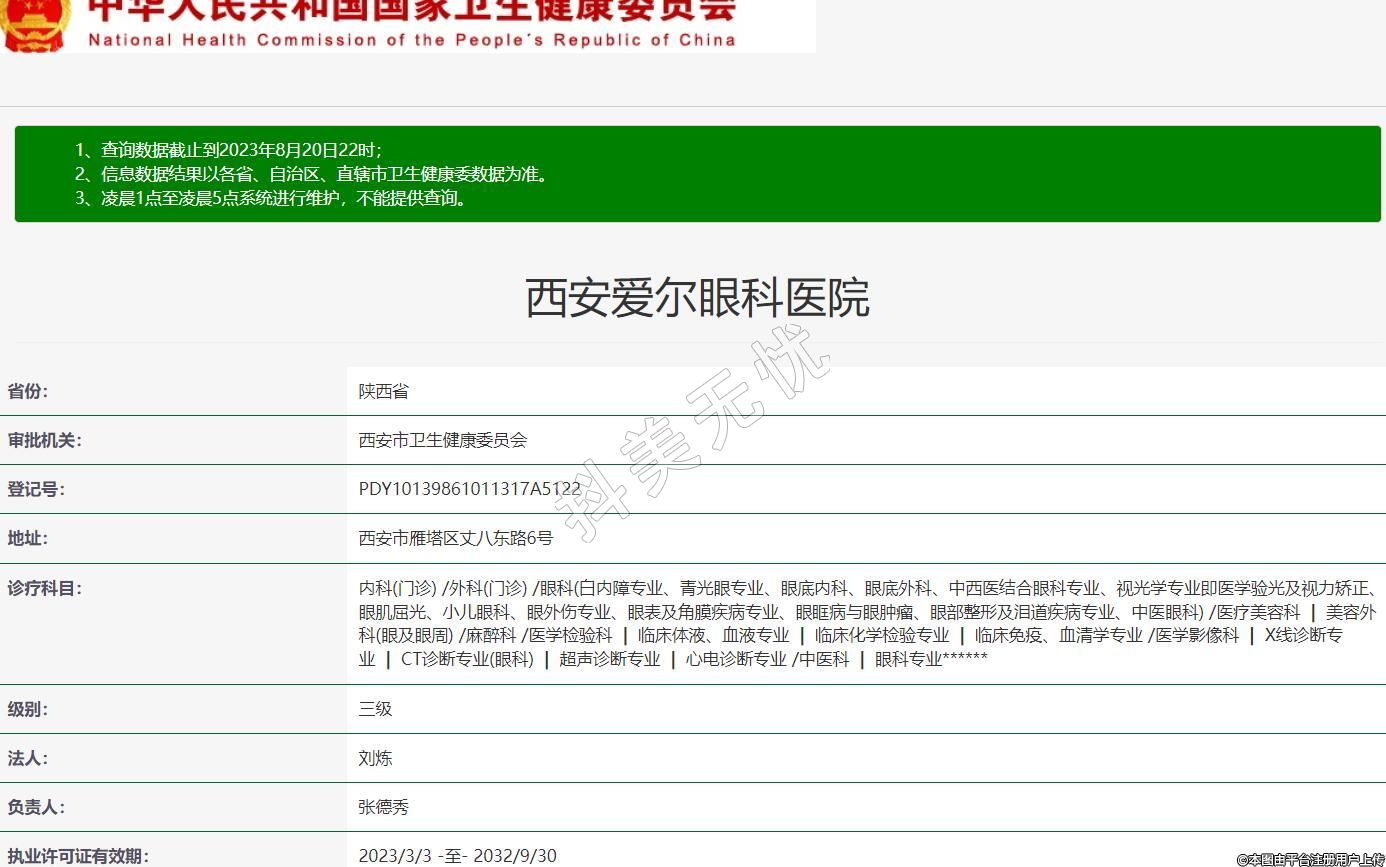
Task: Select the notice line about 2023年8月20日22时
Action: (x=228, y=150)
